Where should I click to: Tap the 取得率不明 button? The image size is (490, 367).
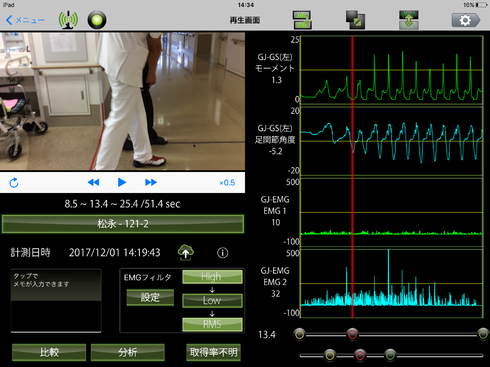click(x=213, y=352)
